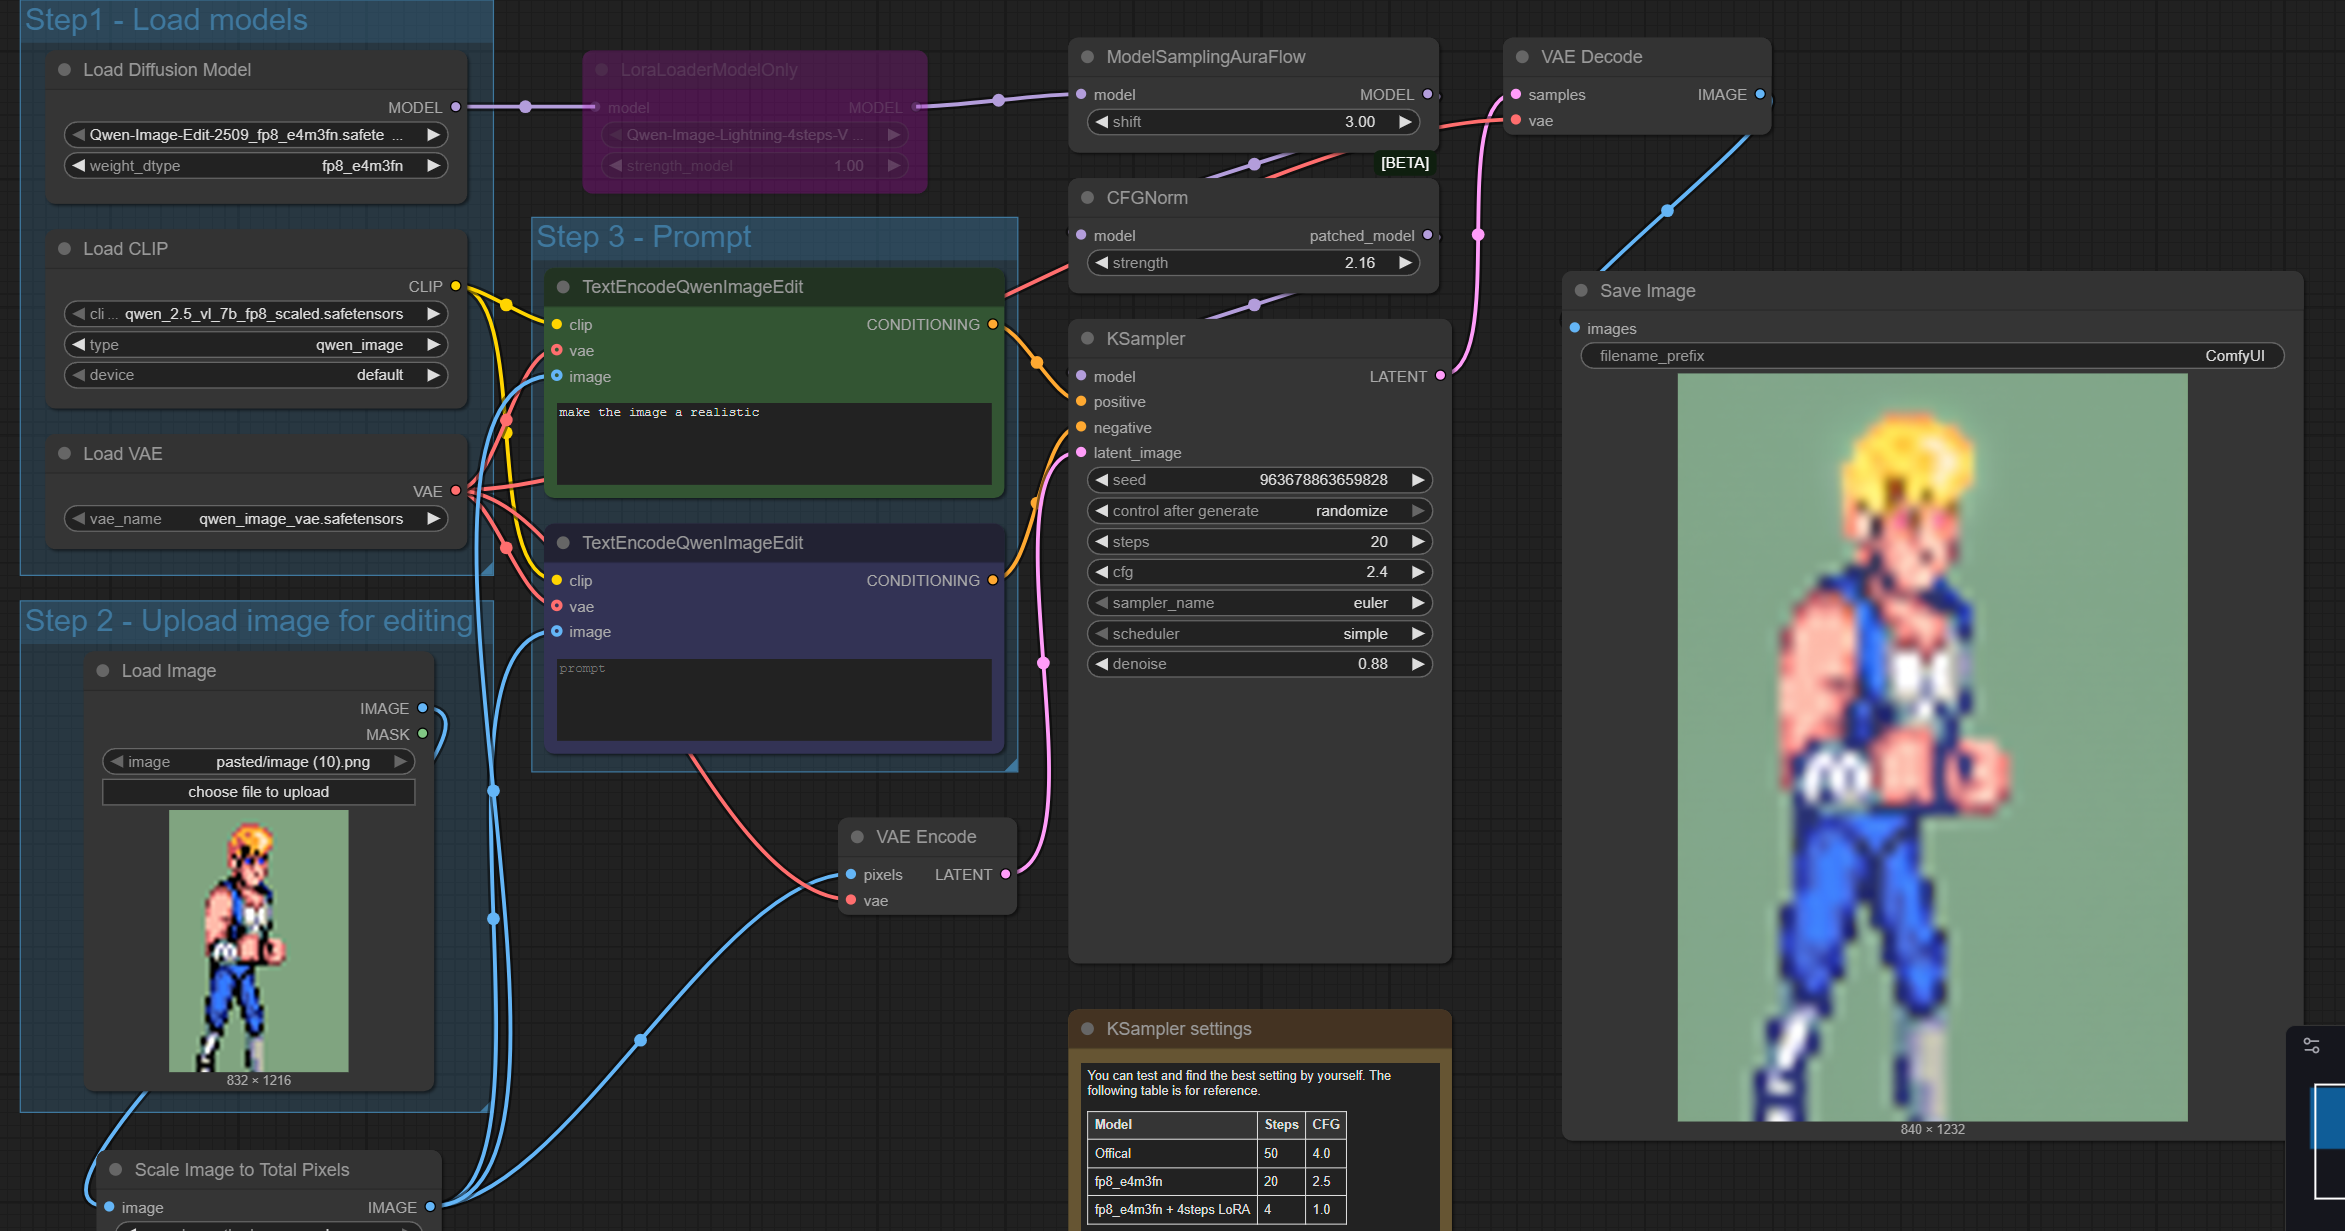Screen dimensions: 2345x1231
Task: Select the uploaded pixel-art image thumbnail
Action: (259, 941)
